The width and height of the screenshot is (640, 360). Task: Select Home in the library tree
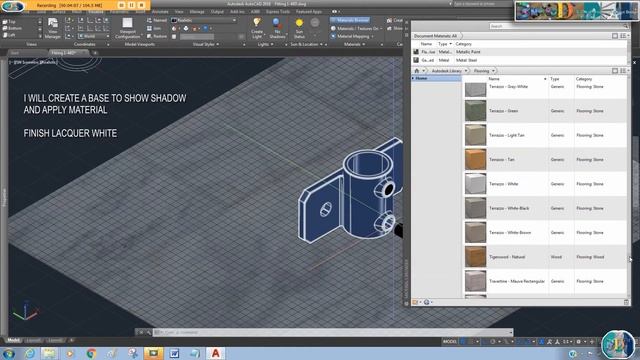[436, 78]
